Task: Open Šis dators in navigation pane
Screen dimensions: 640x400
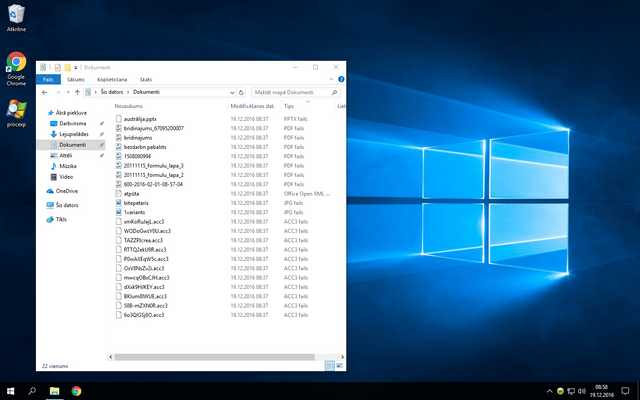Action: (x=67, y=205)
